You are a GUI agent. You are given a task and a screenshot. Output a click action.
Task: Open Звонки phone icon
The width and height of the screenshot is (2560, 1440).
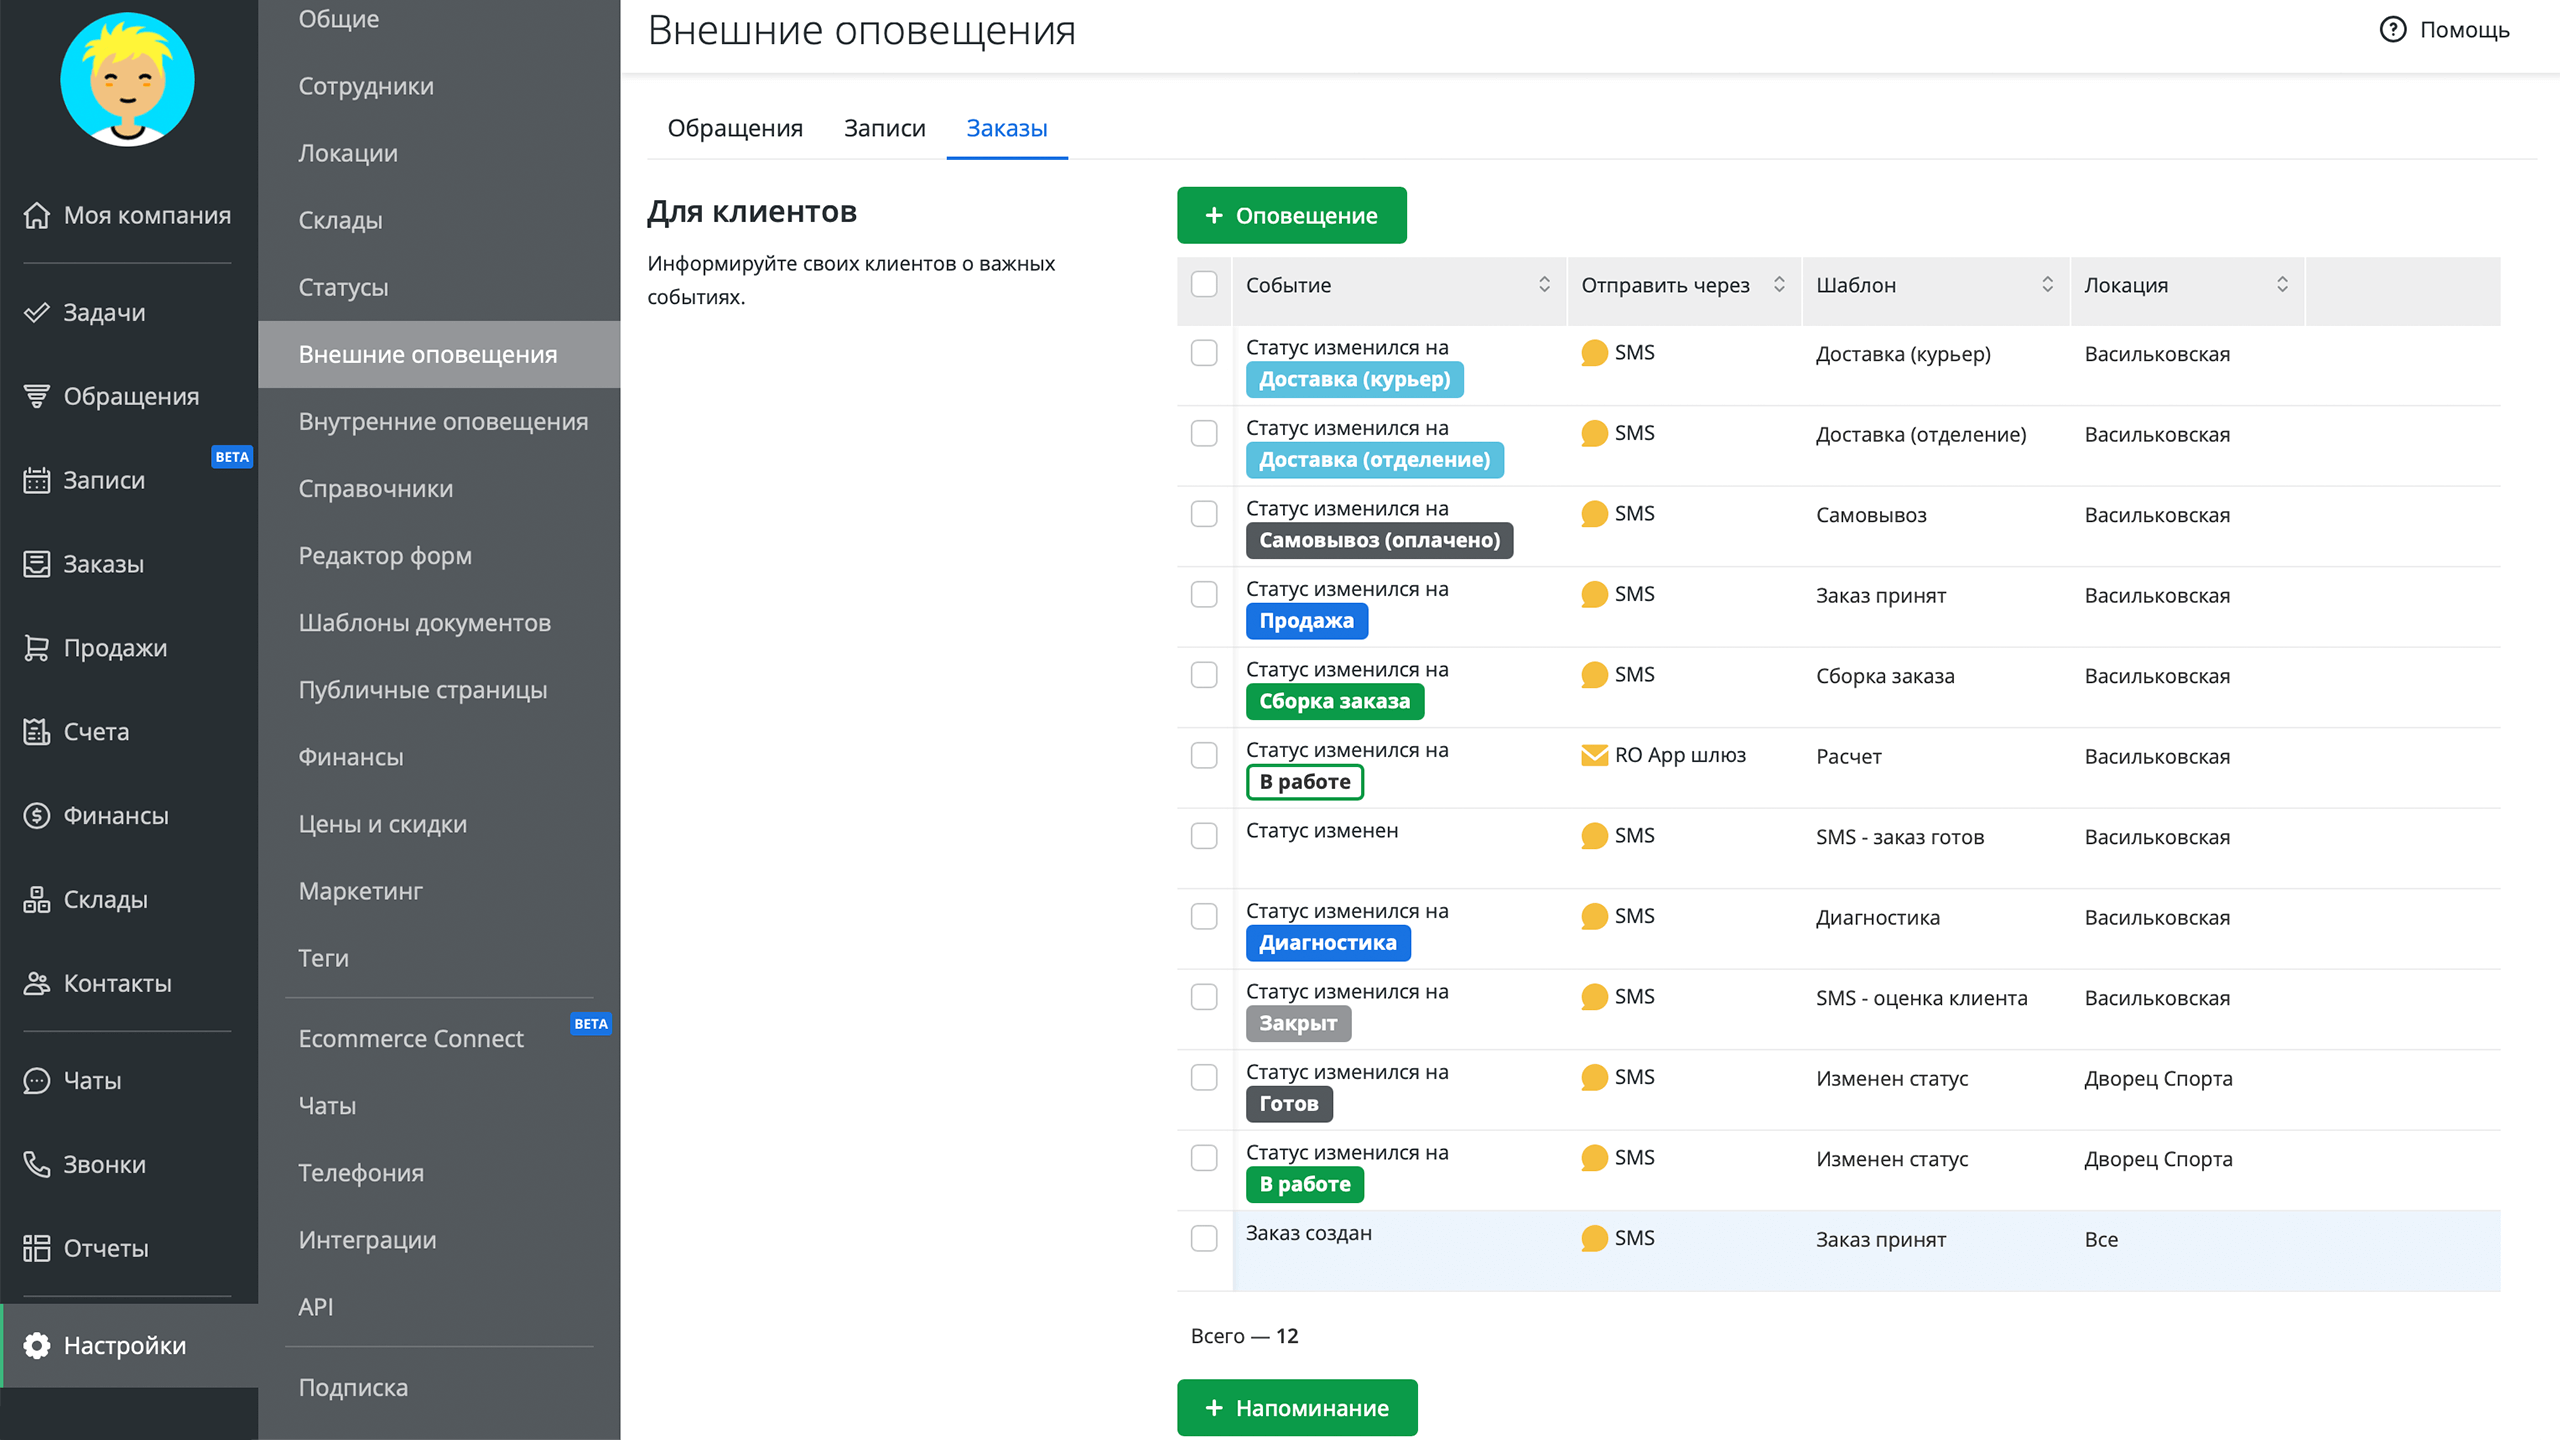pos(37,1164)
